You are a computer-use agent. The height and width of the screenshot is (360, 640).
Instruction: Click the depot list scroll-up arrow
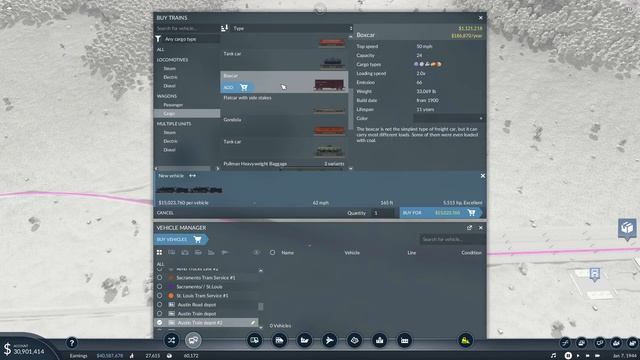click(261, 270)
